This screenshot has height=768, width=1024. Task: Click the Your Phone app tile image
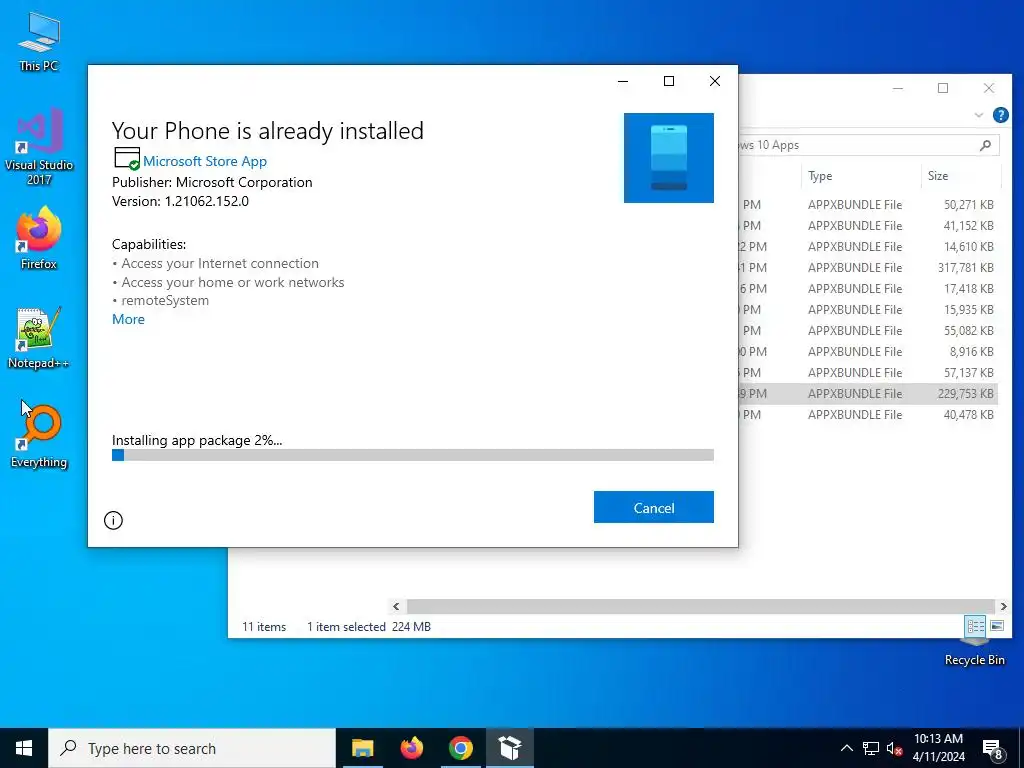click(x=668, y=158)
